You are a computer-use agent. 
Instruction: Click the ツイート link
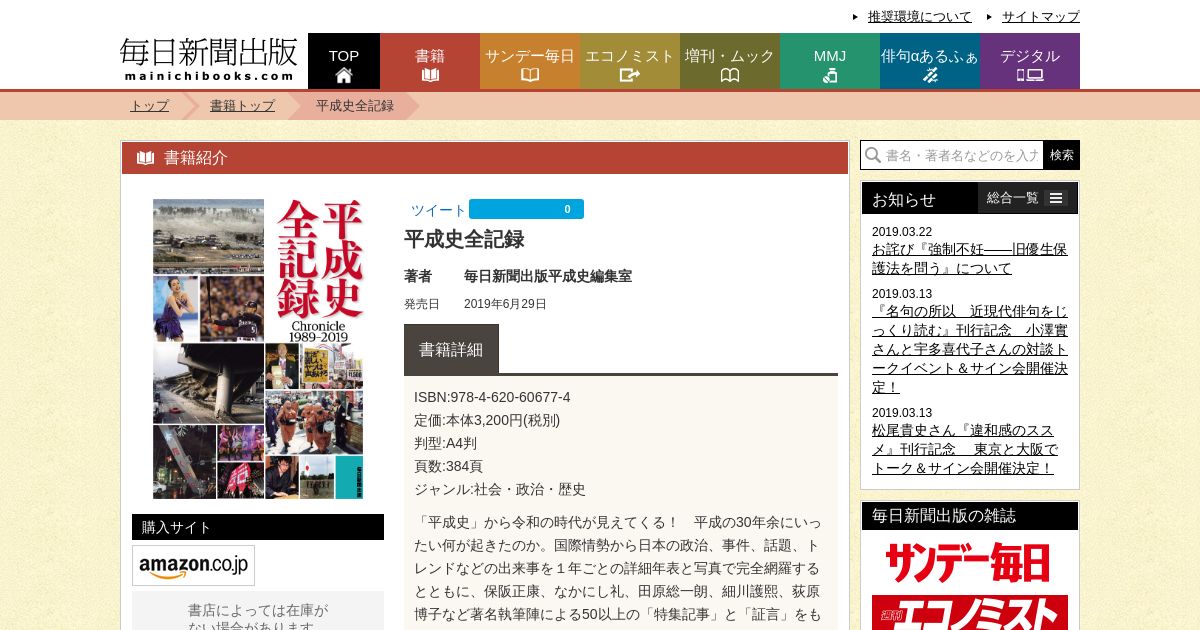pyautogui.click(x=438, y=210)
